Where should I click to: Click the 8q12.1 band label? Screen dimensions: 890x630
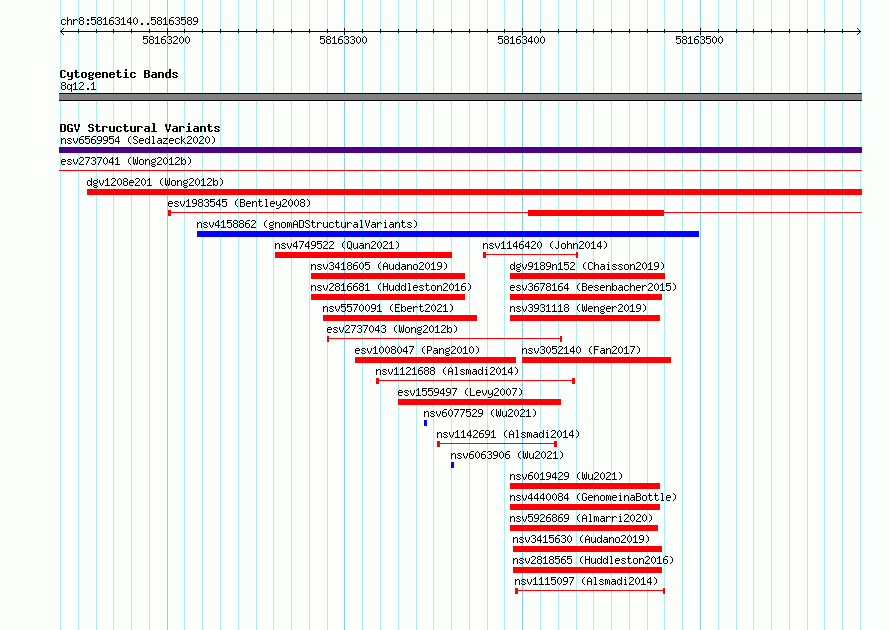tap(78, 86)
